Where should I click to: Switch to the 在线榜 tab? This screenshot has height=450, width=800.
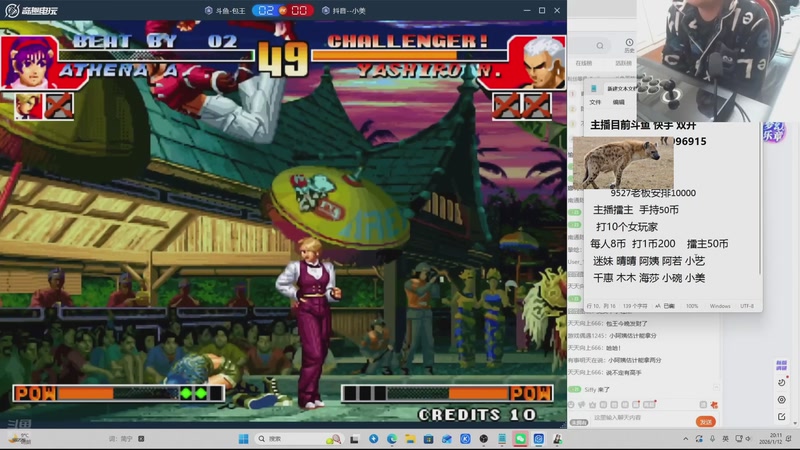(x=584, y=63)
